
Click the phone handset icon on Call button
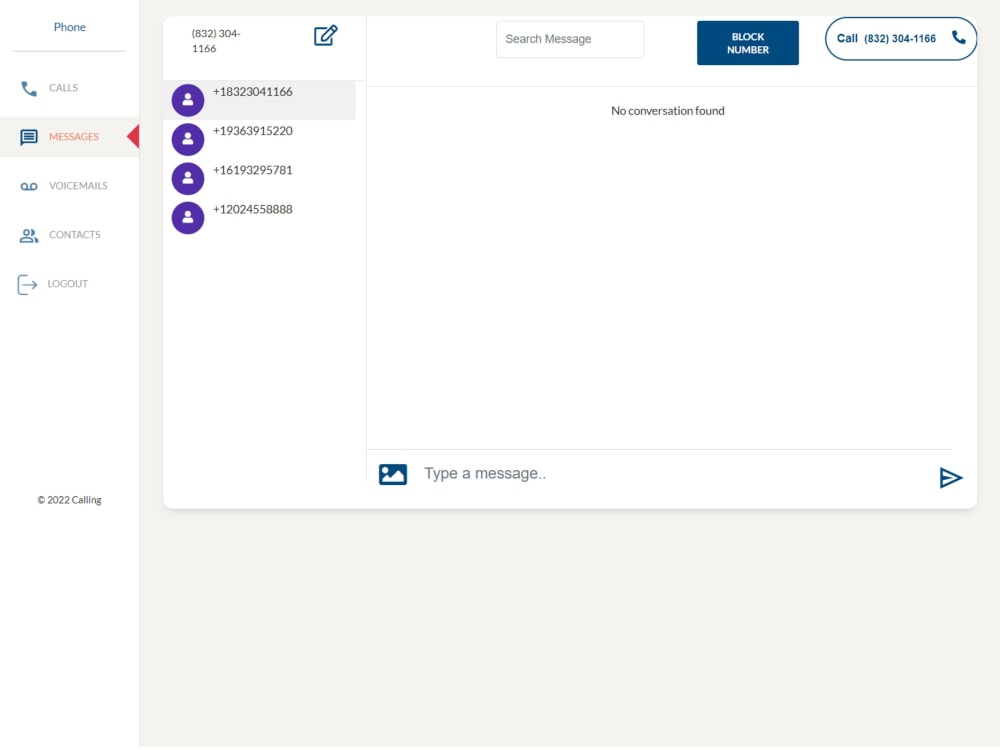point(958,38)
